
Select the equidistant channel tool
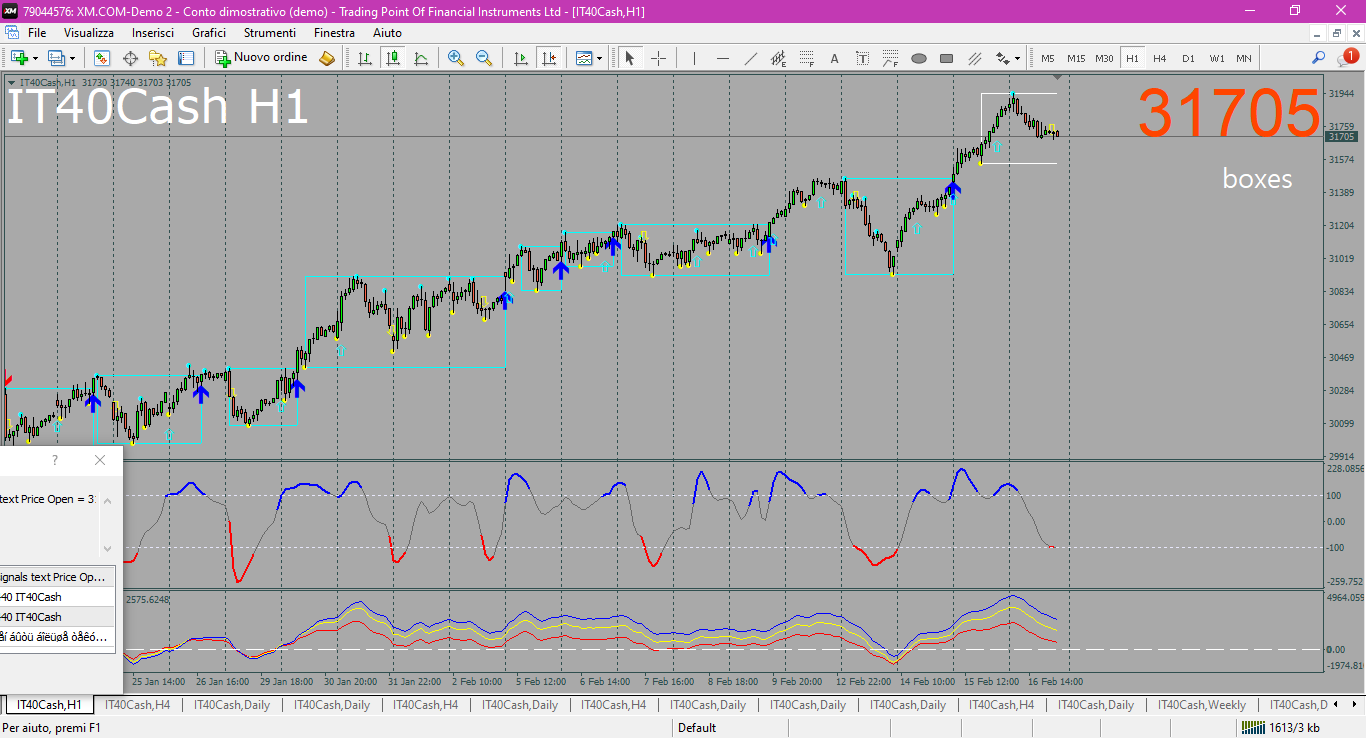point(778,58)
